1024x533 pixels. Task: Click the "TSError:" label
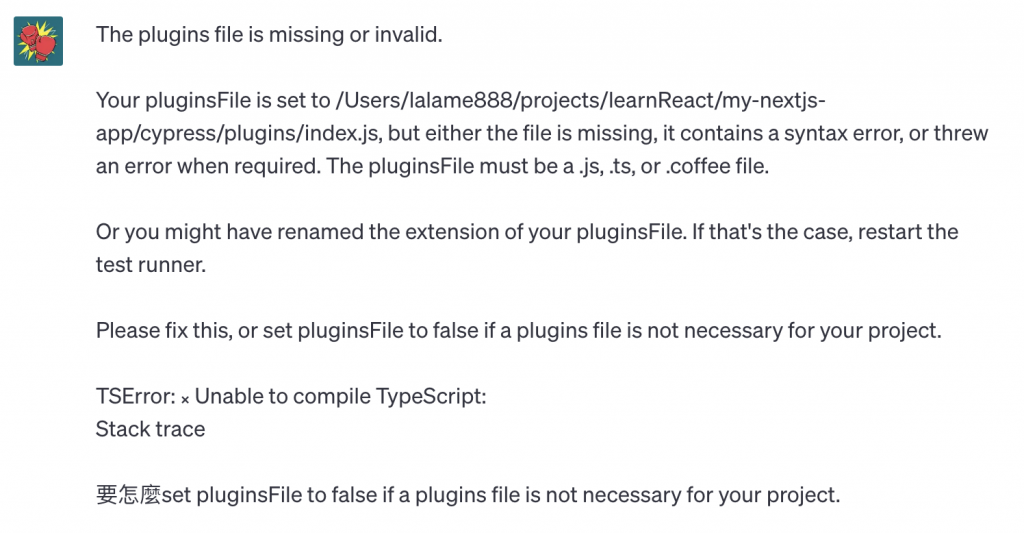click(135, 396)
